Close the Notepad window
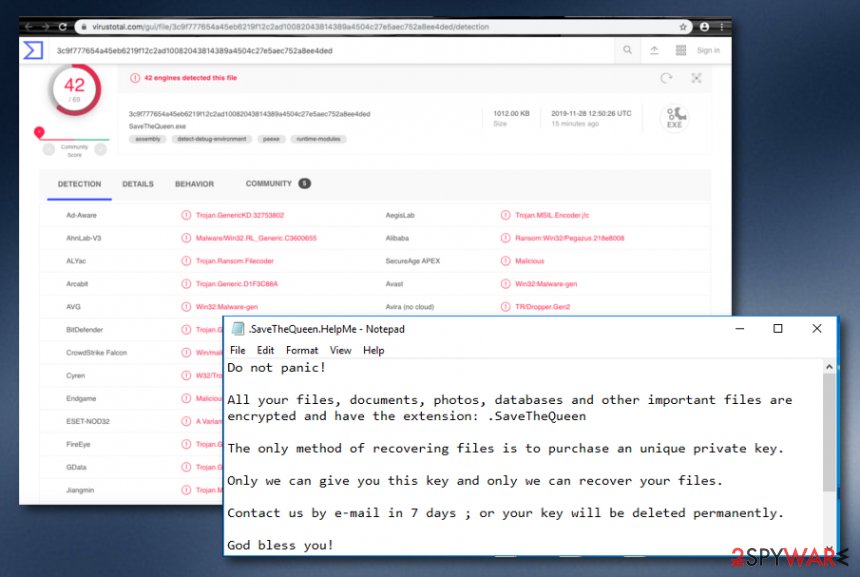 pyautogui.click(x=817, y=329)
